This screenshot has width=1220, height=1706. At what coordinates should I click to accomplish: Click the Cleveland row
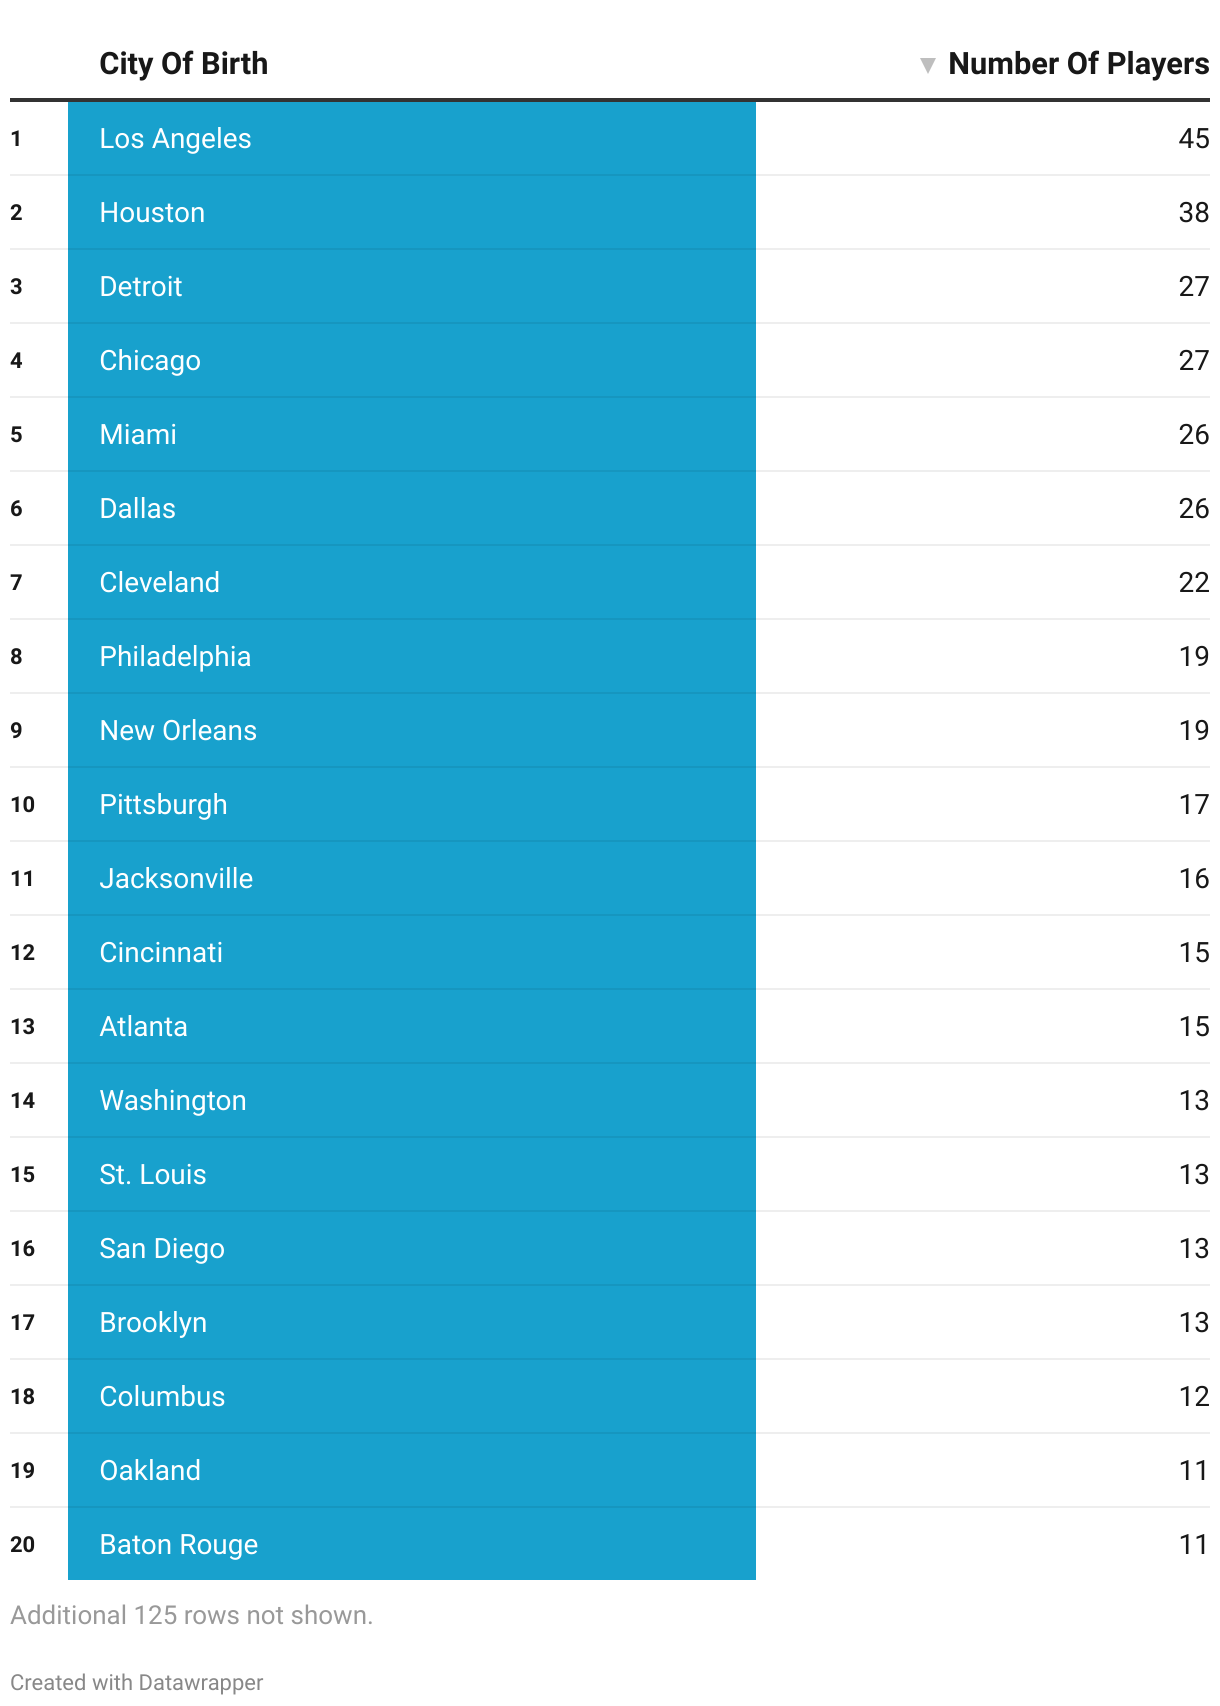pos(610,583)
